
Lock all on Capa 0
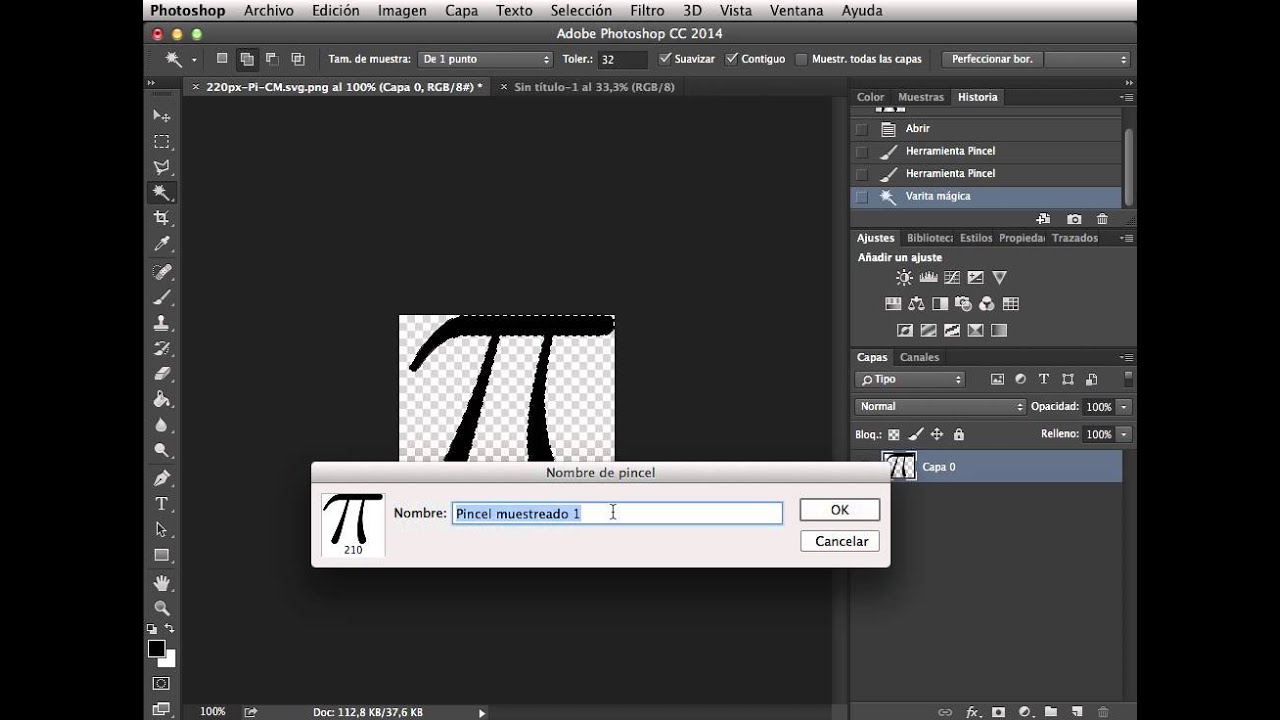coord(959,435)
